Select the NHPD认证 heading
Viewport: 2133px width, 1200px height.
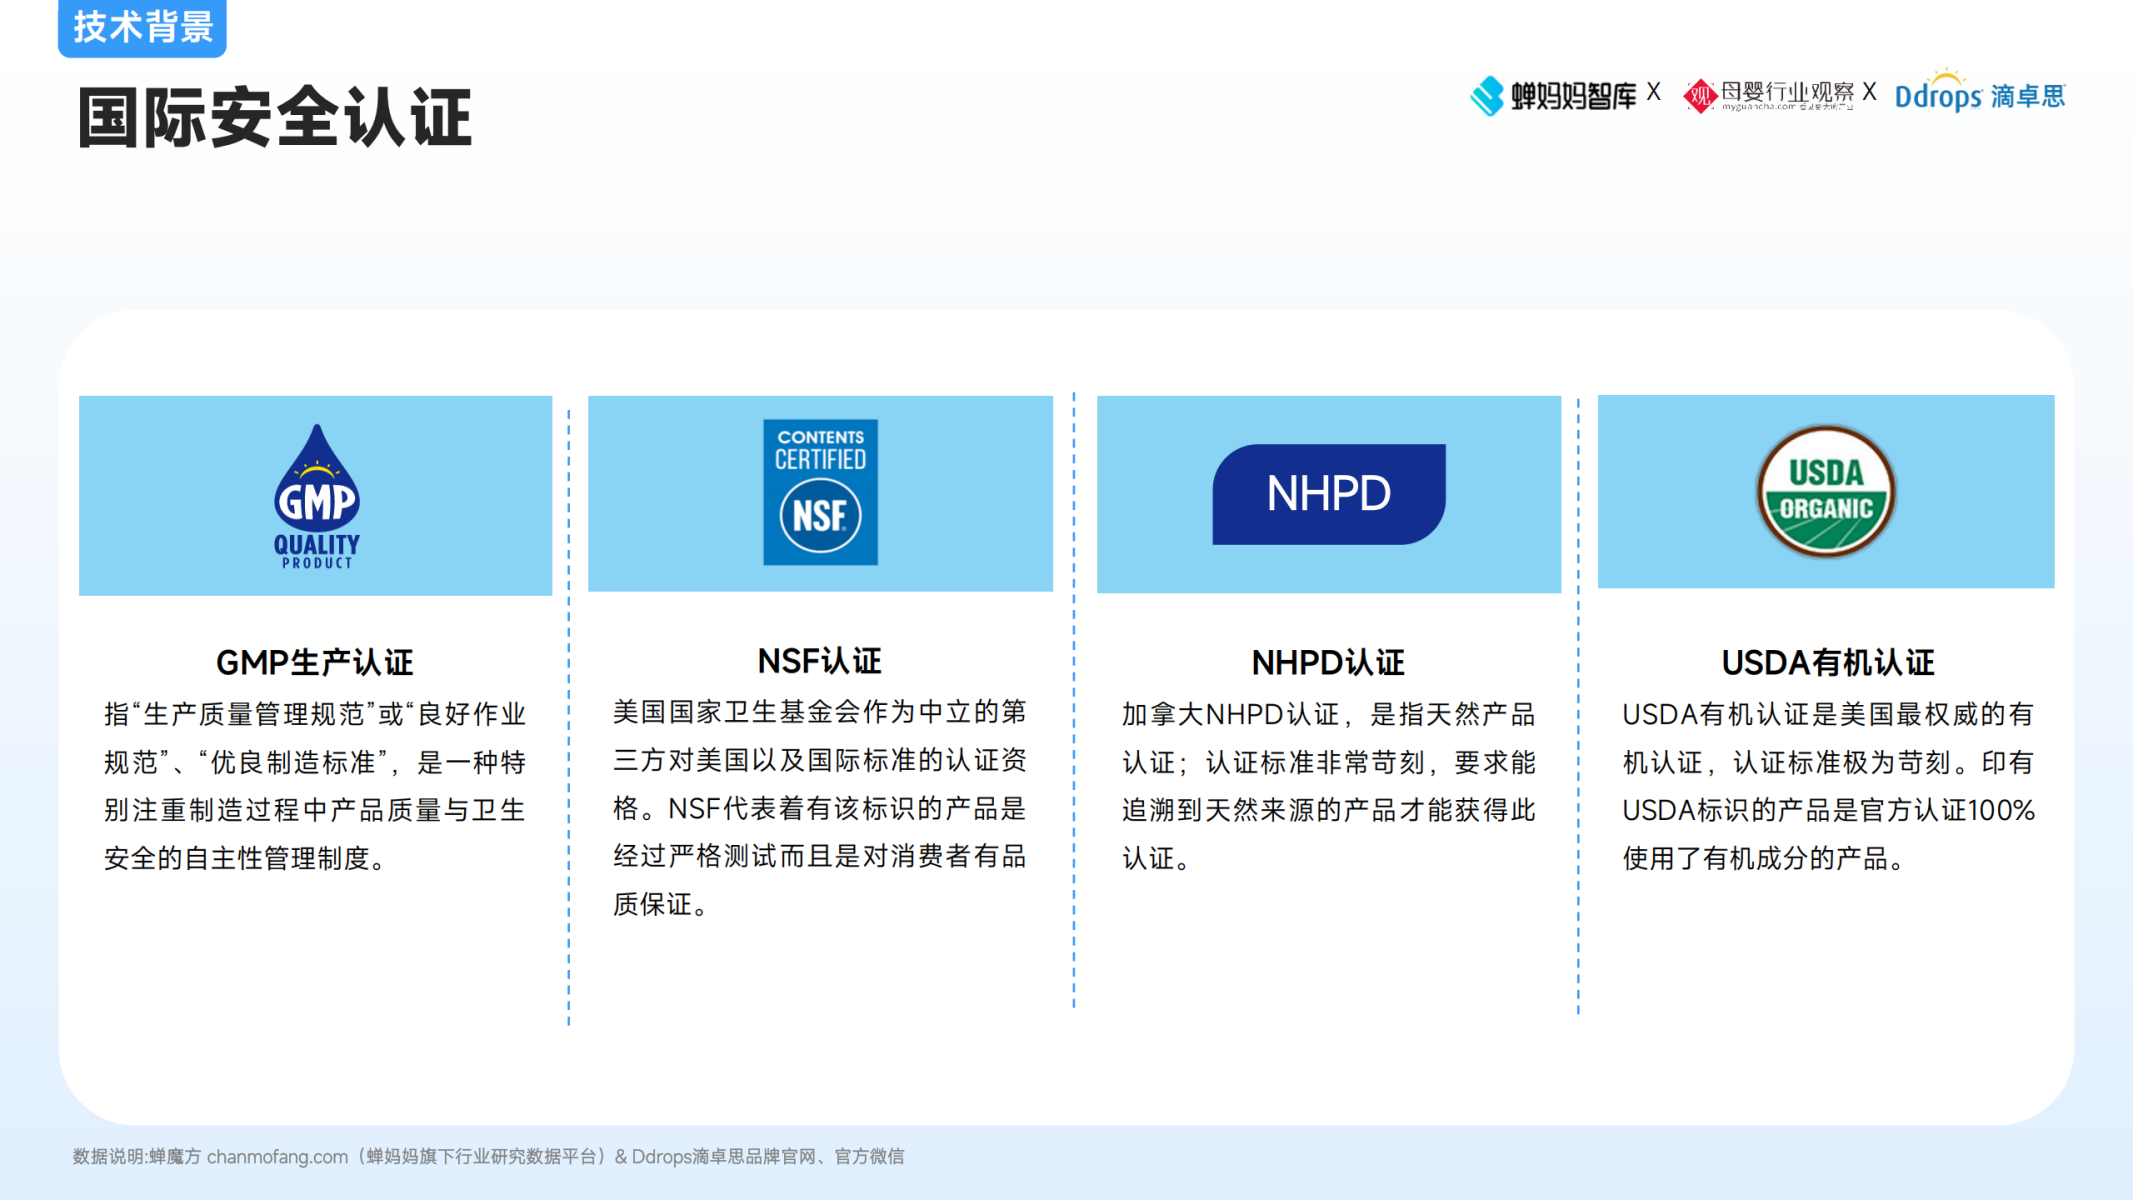[1328, 662]
